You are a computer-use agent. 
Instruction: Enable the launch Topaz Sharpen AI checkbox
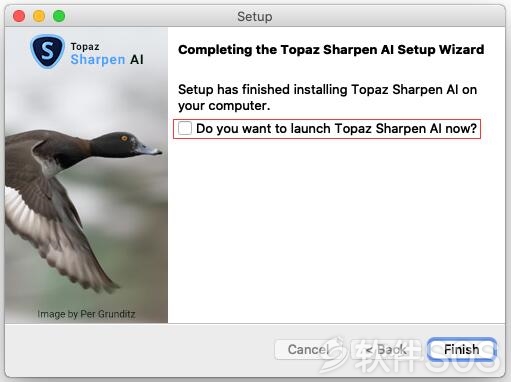click(x=185, y=128)
